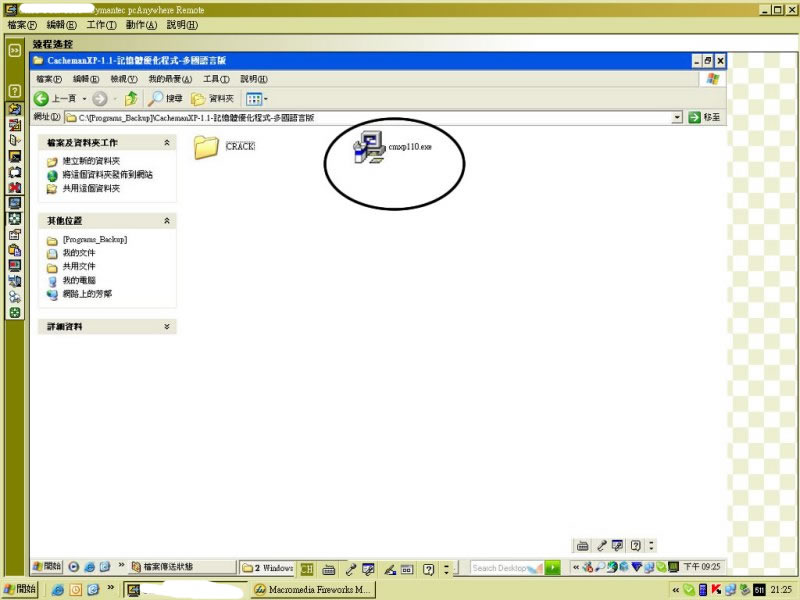The image size is (800, 600).
Task: Open 網路上的芳鄰 location link
Action: (87, 294)
